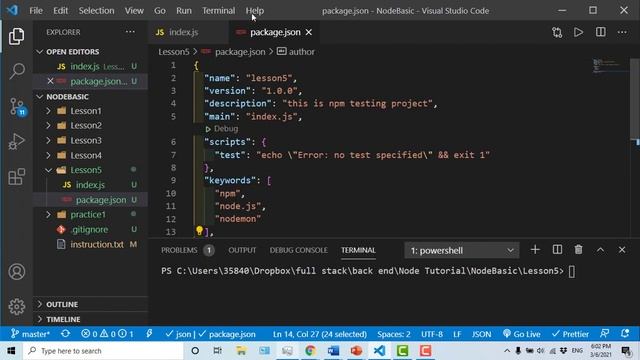Viewport: 640px width, 360px height.
Task: Click the Debug code lens above scripts
Action: pyautogui.click(x=222, y=129)
